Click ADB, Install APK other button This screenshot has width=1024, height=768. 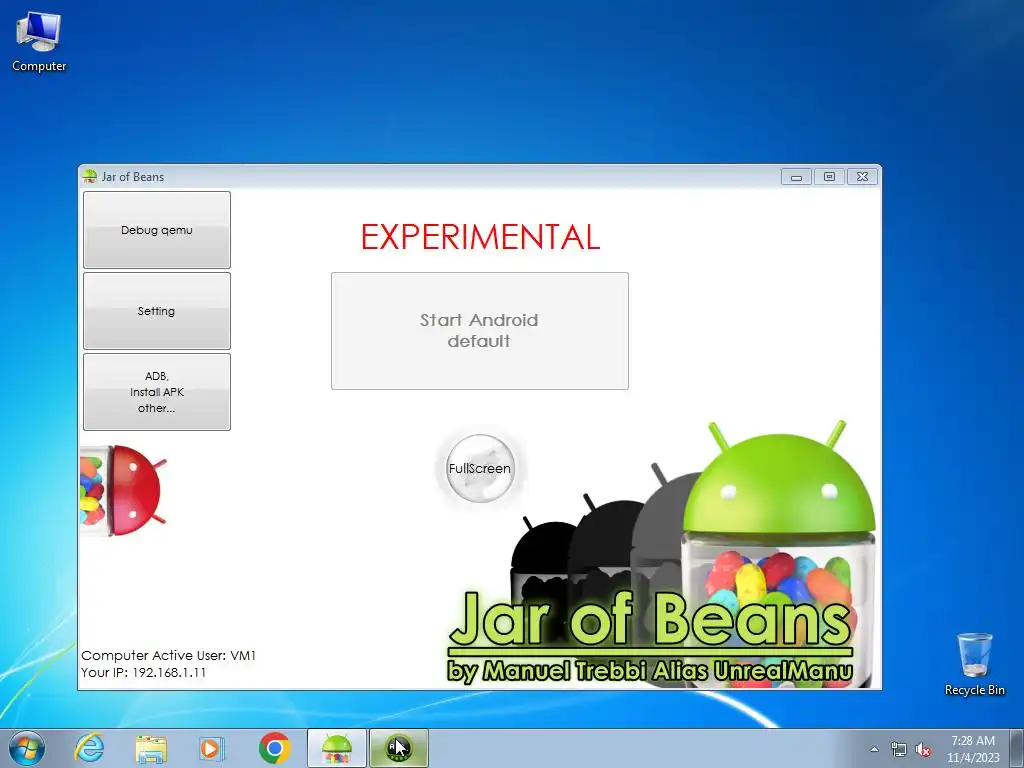[157, 392]
